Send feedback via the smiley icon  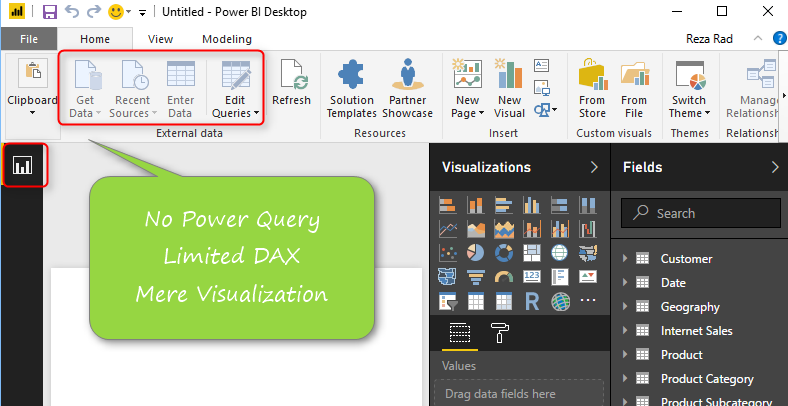pos(116,12)
